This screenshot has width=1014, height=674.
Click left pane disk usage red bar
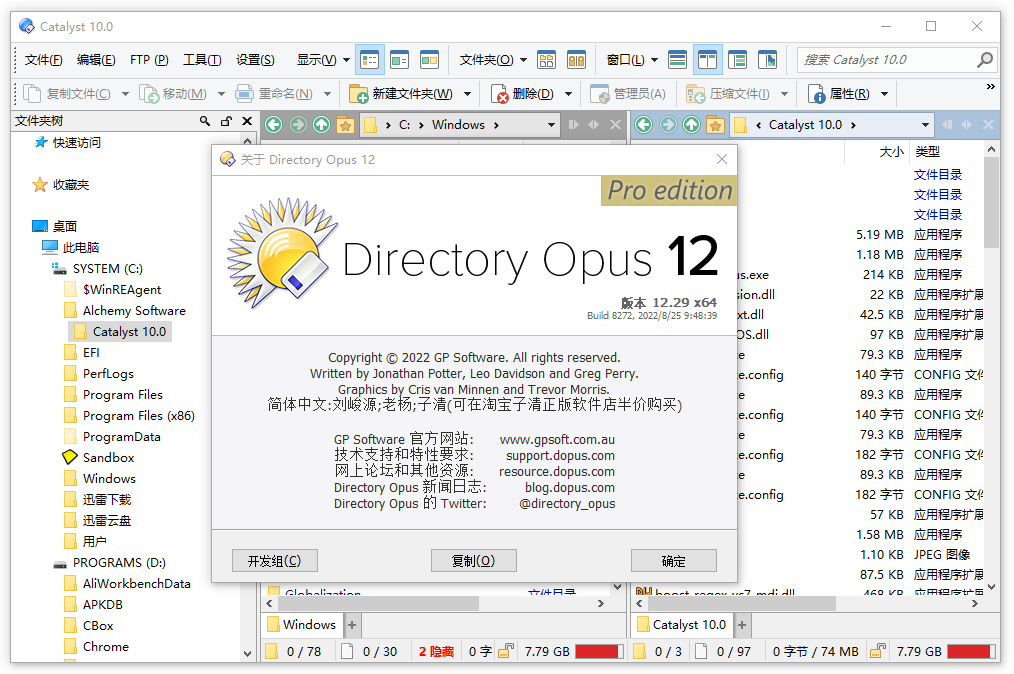click(x=598, y=651)
